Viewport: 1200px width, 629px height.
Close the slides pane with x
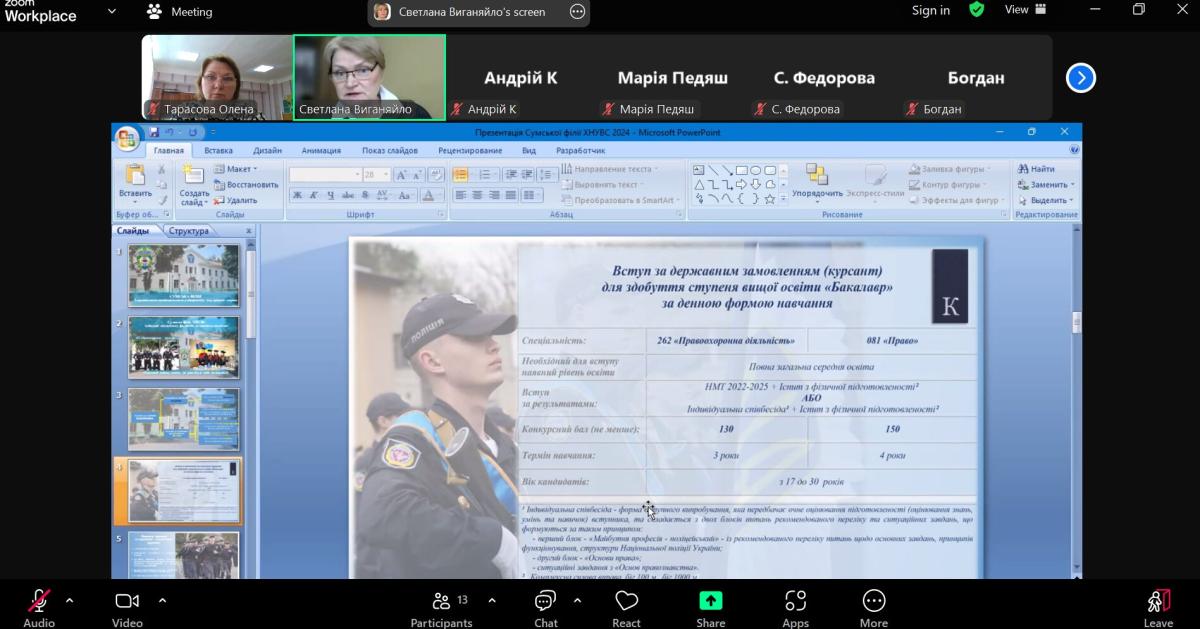pyautogui.click(x=249, y=231)
